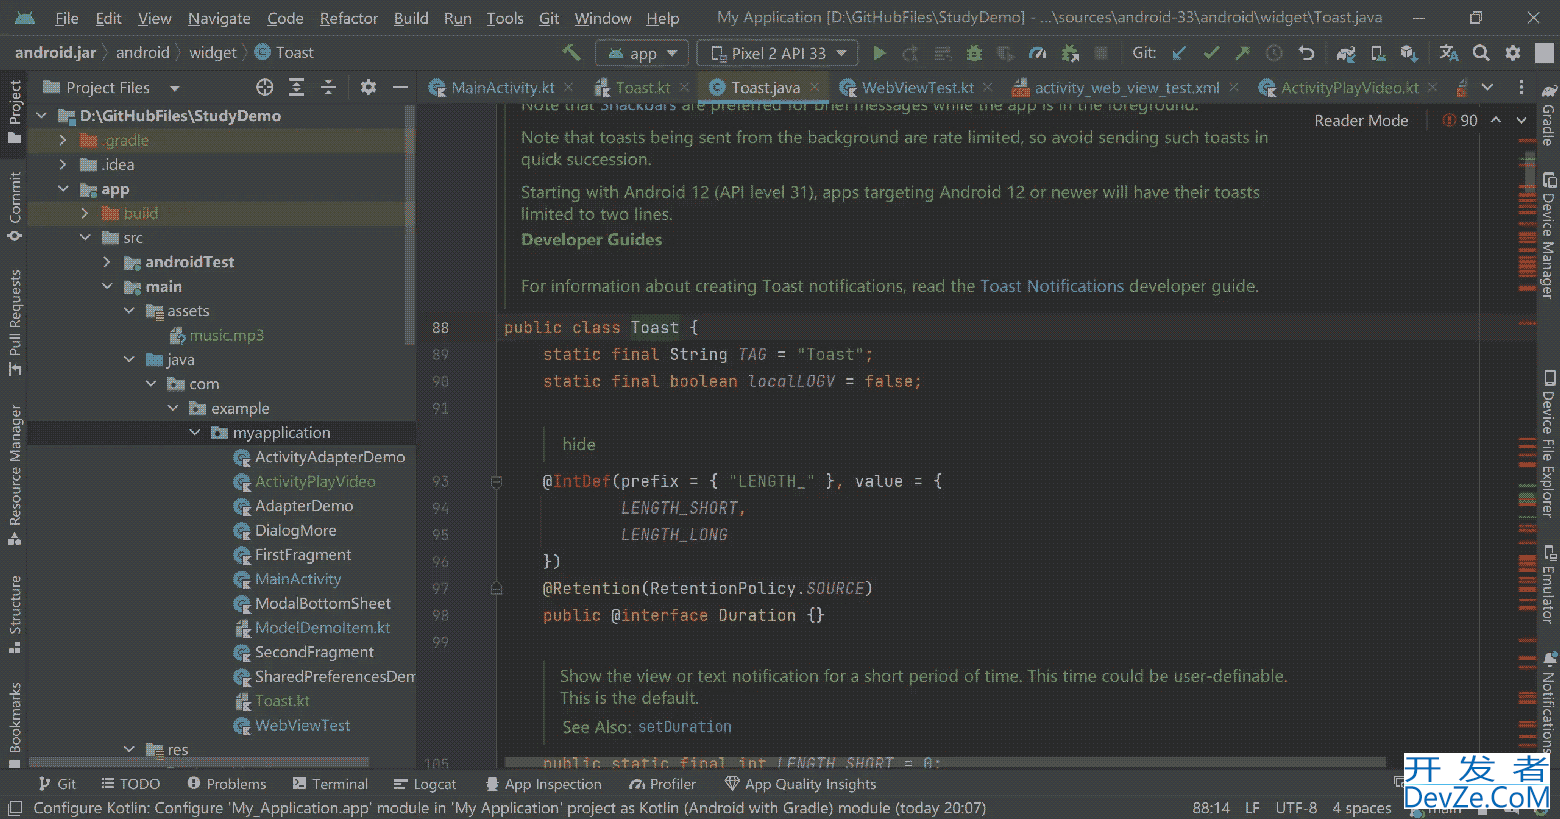Open the Logcat tool window
Image resolution: width=1560 pixels, height=819 pixels.
coord(425,784)
